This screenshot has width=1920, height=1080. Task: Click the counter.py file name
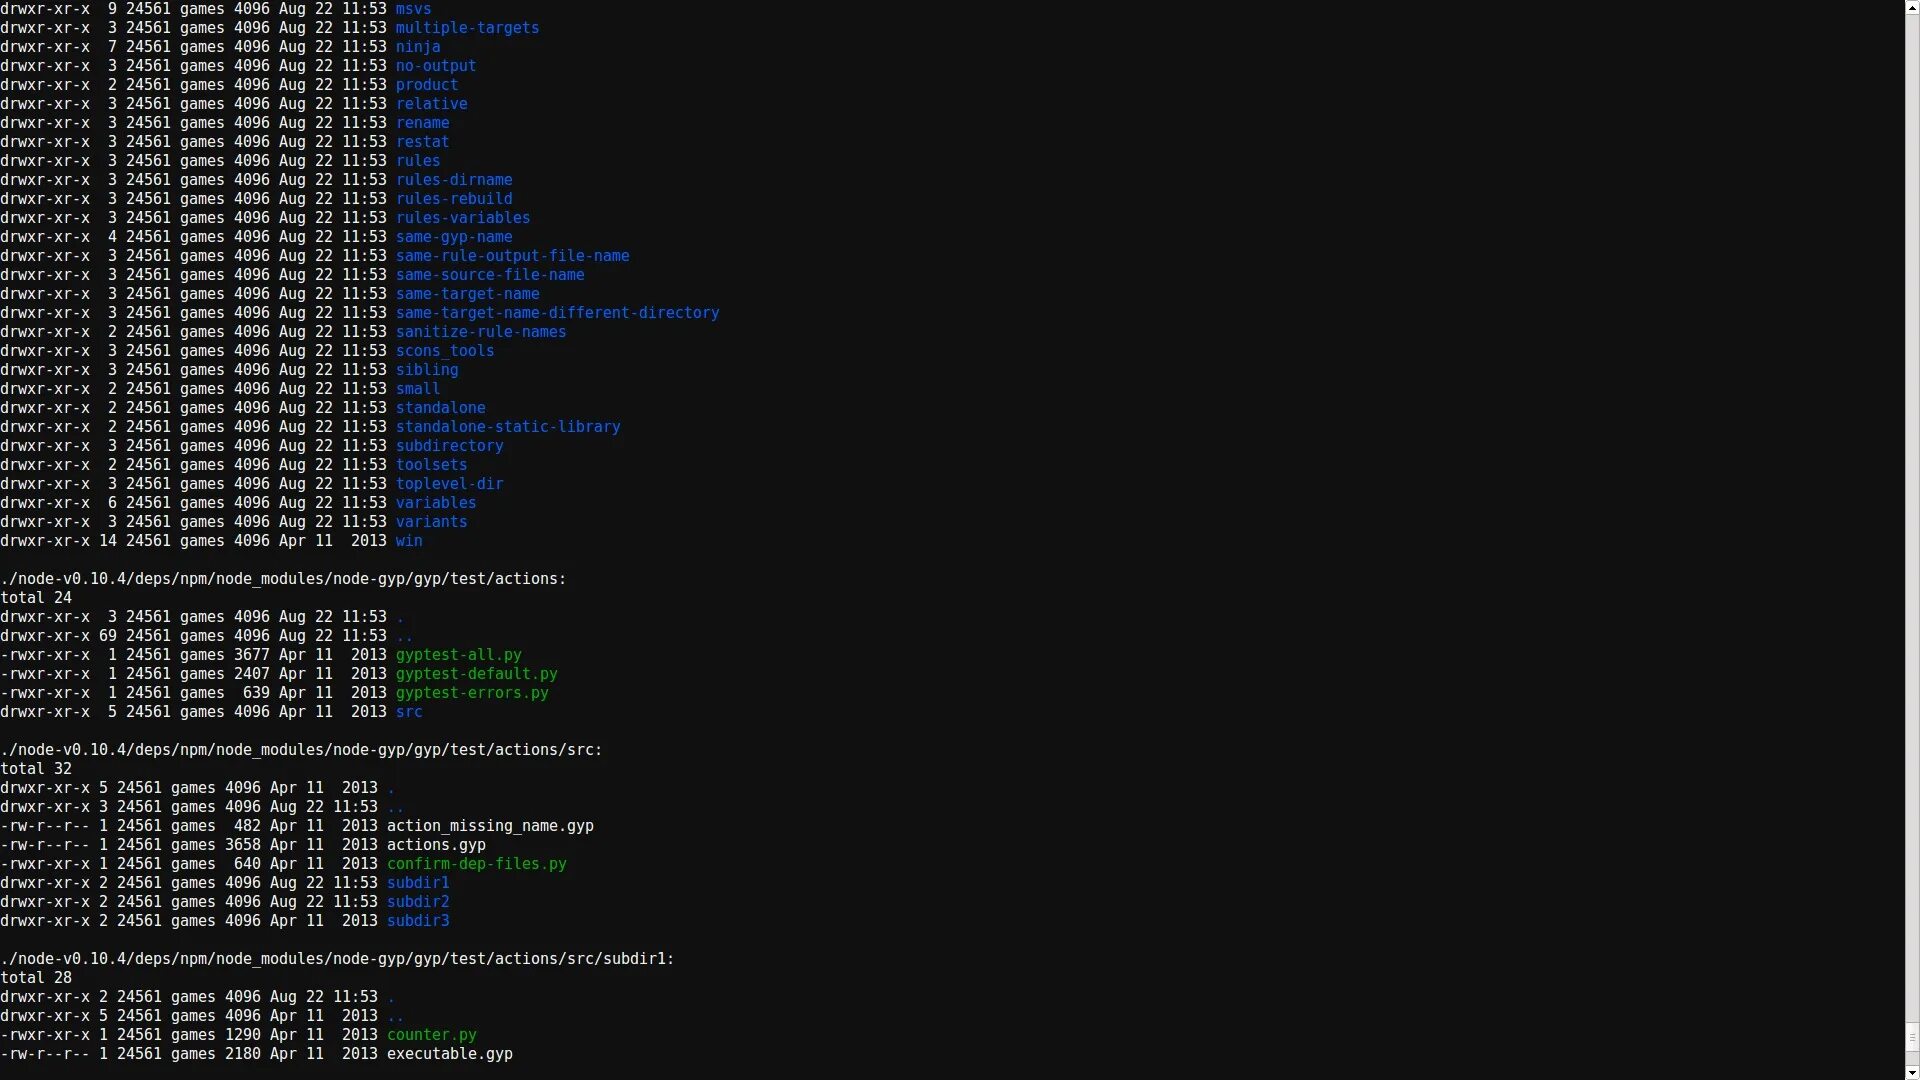pyautogui.click(x=431, y=1035)
